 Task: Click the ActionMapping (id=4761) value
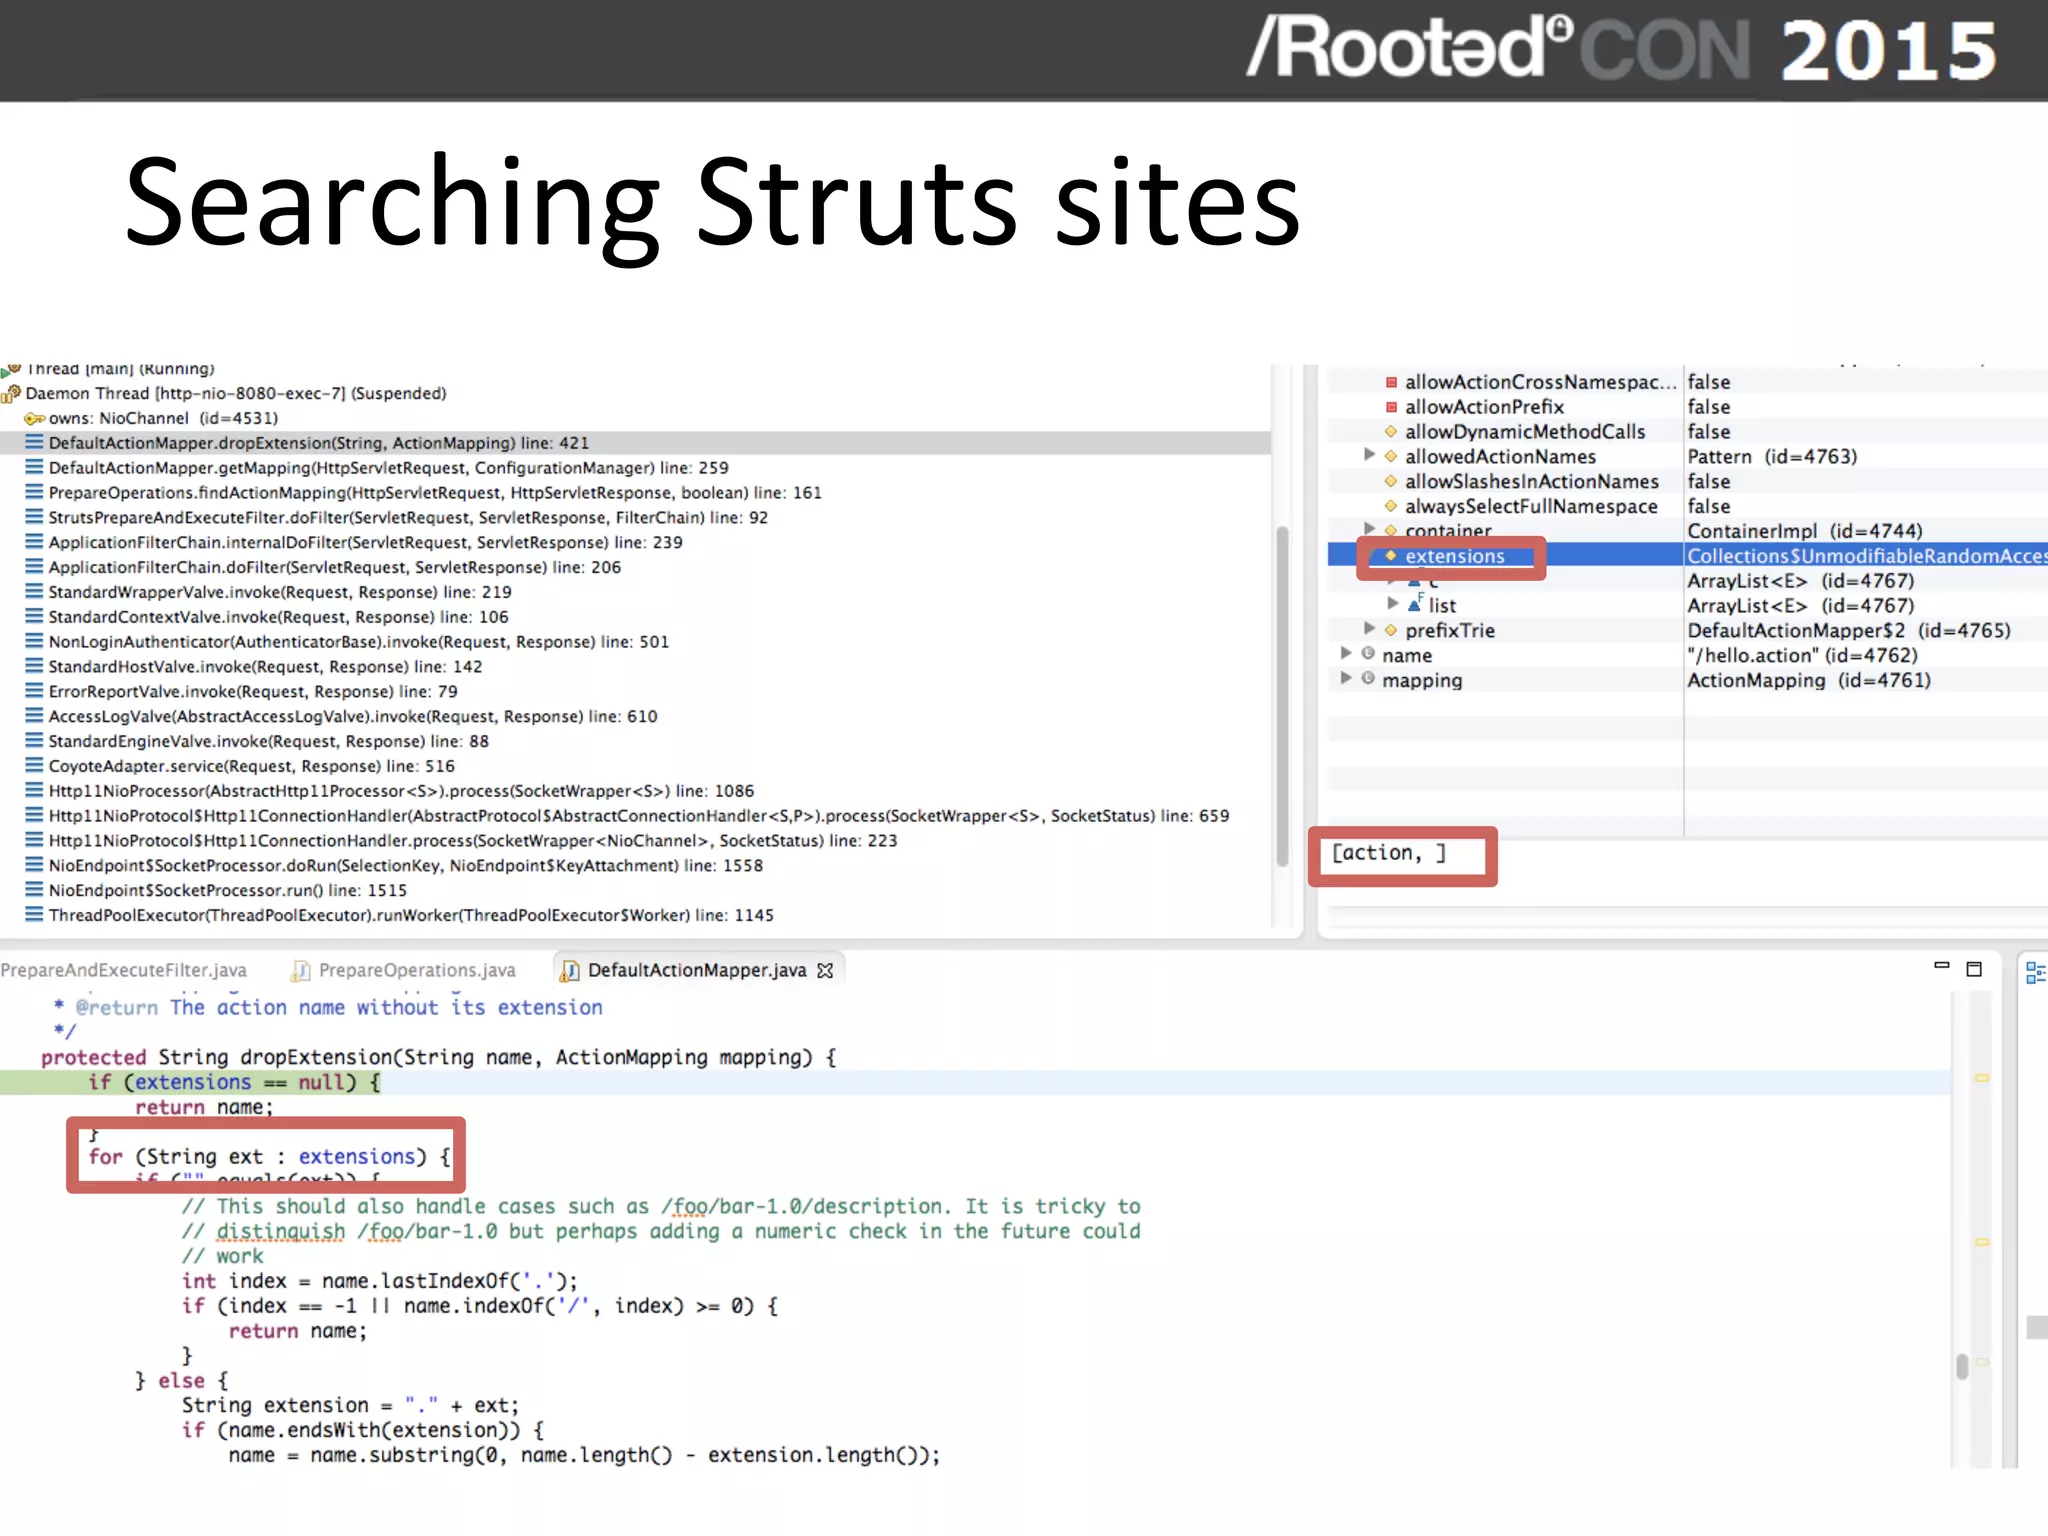point(1809,681)
